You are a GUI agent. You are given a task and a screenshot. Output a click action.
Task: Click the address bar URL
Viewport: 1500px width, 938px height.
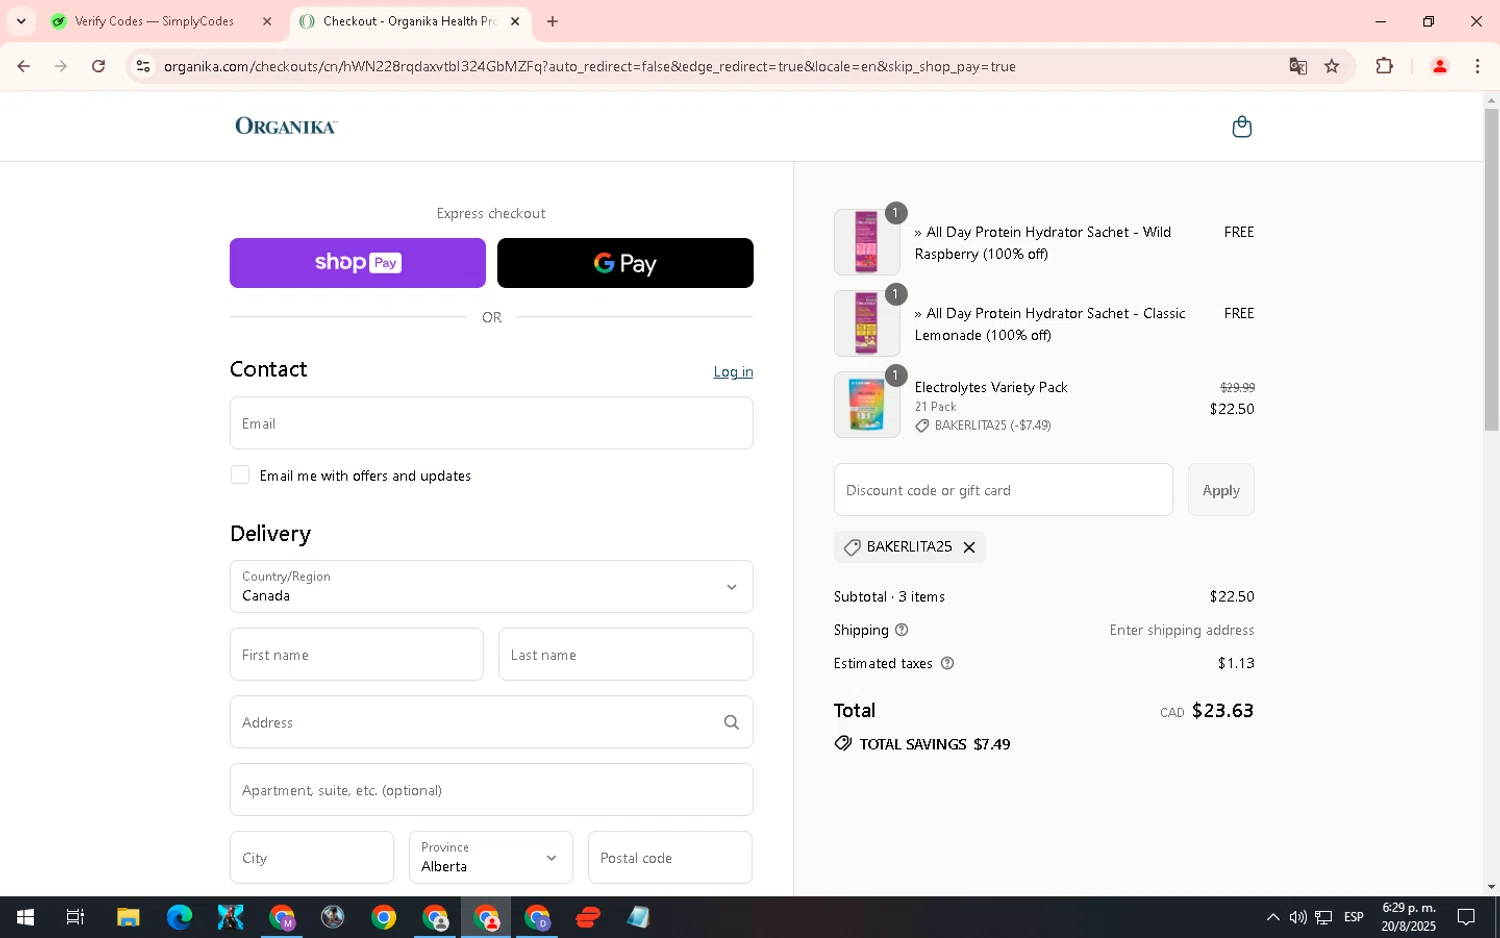coord(590,66)
